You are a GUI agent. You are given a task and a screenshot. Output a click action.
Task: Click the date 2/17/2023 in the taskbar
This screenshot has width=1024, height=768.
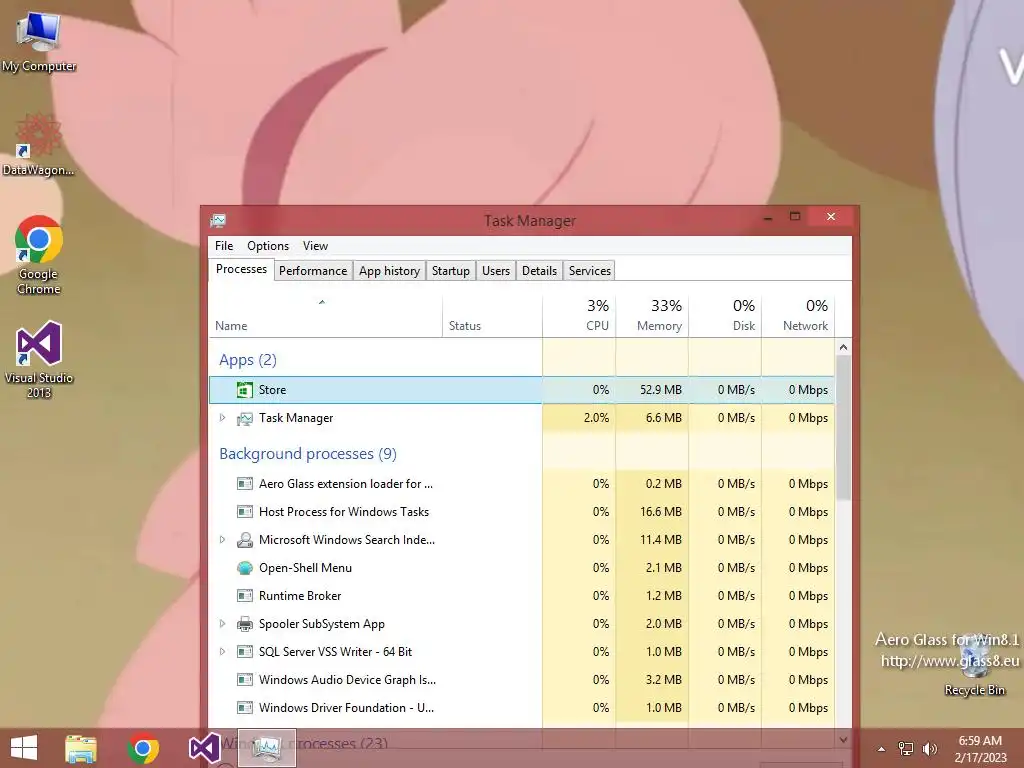tap(980, 758)
